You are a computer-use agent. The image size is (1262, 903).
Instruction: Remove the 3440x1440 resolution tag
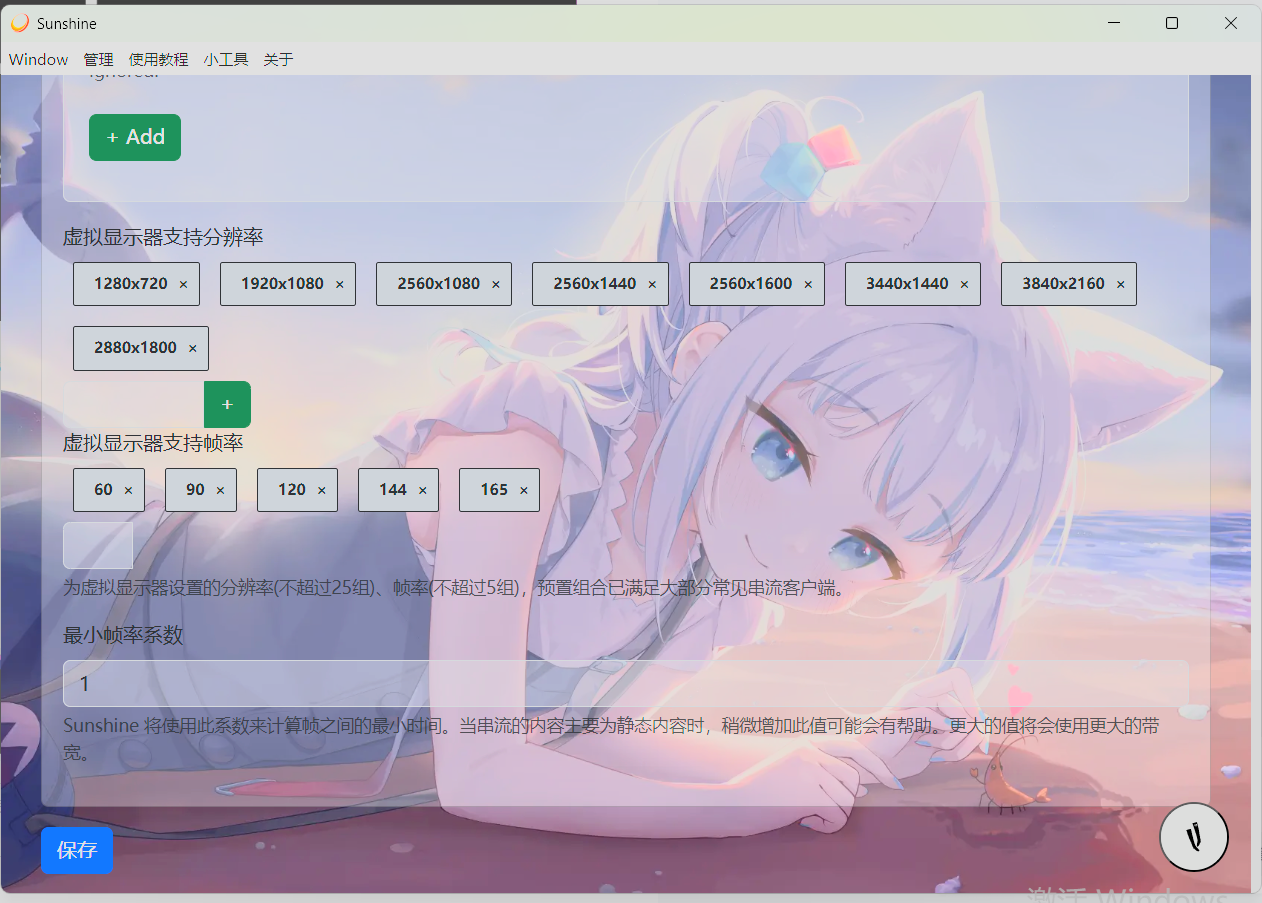[964, 285]
